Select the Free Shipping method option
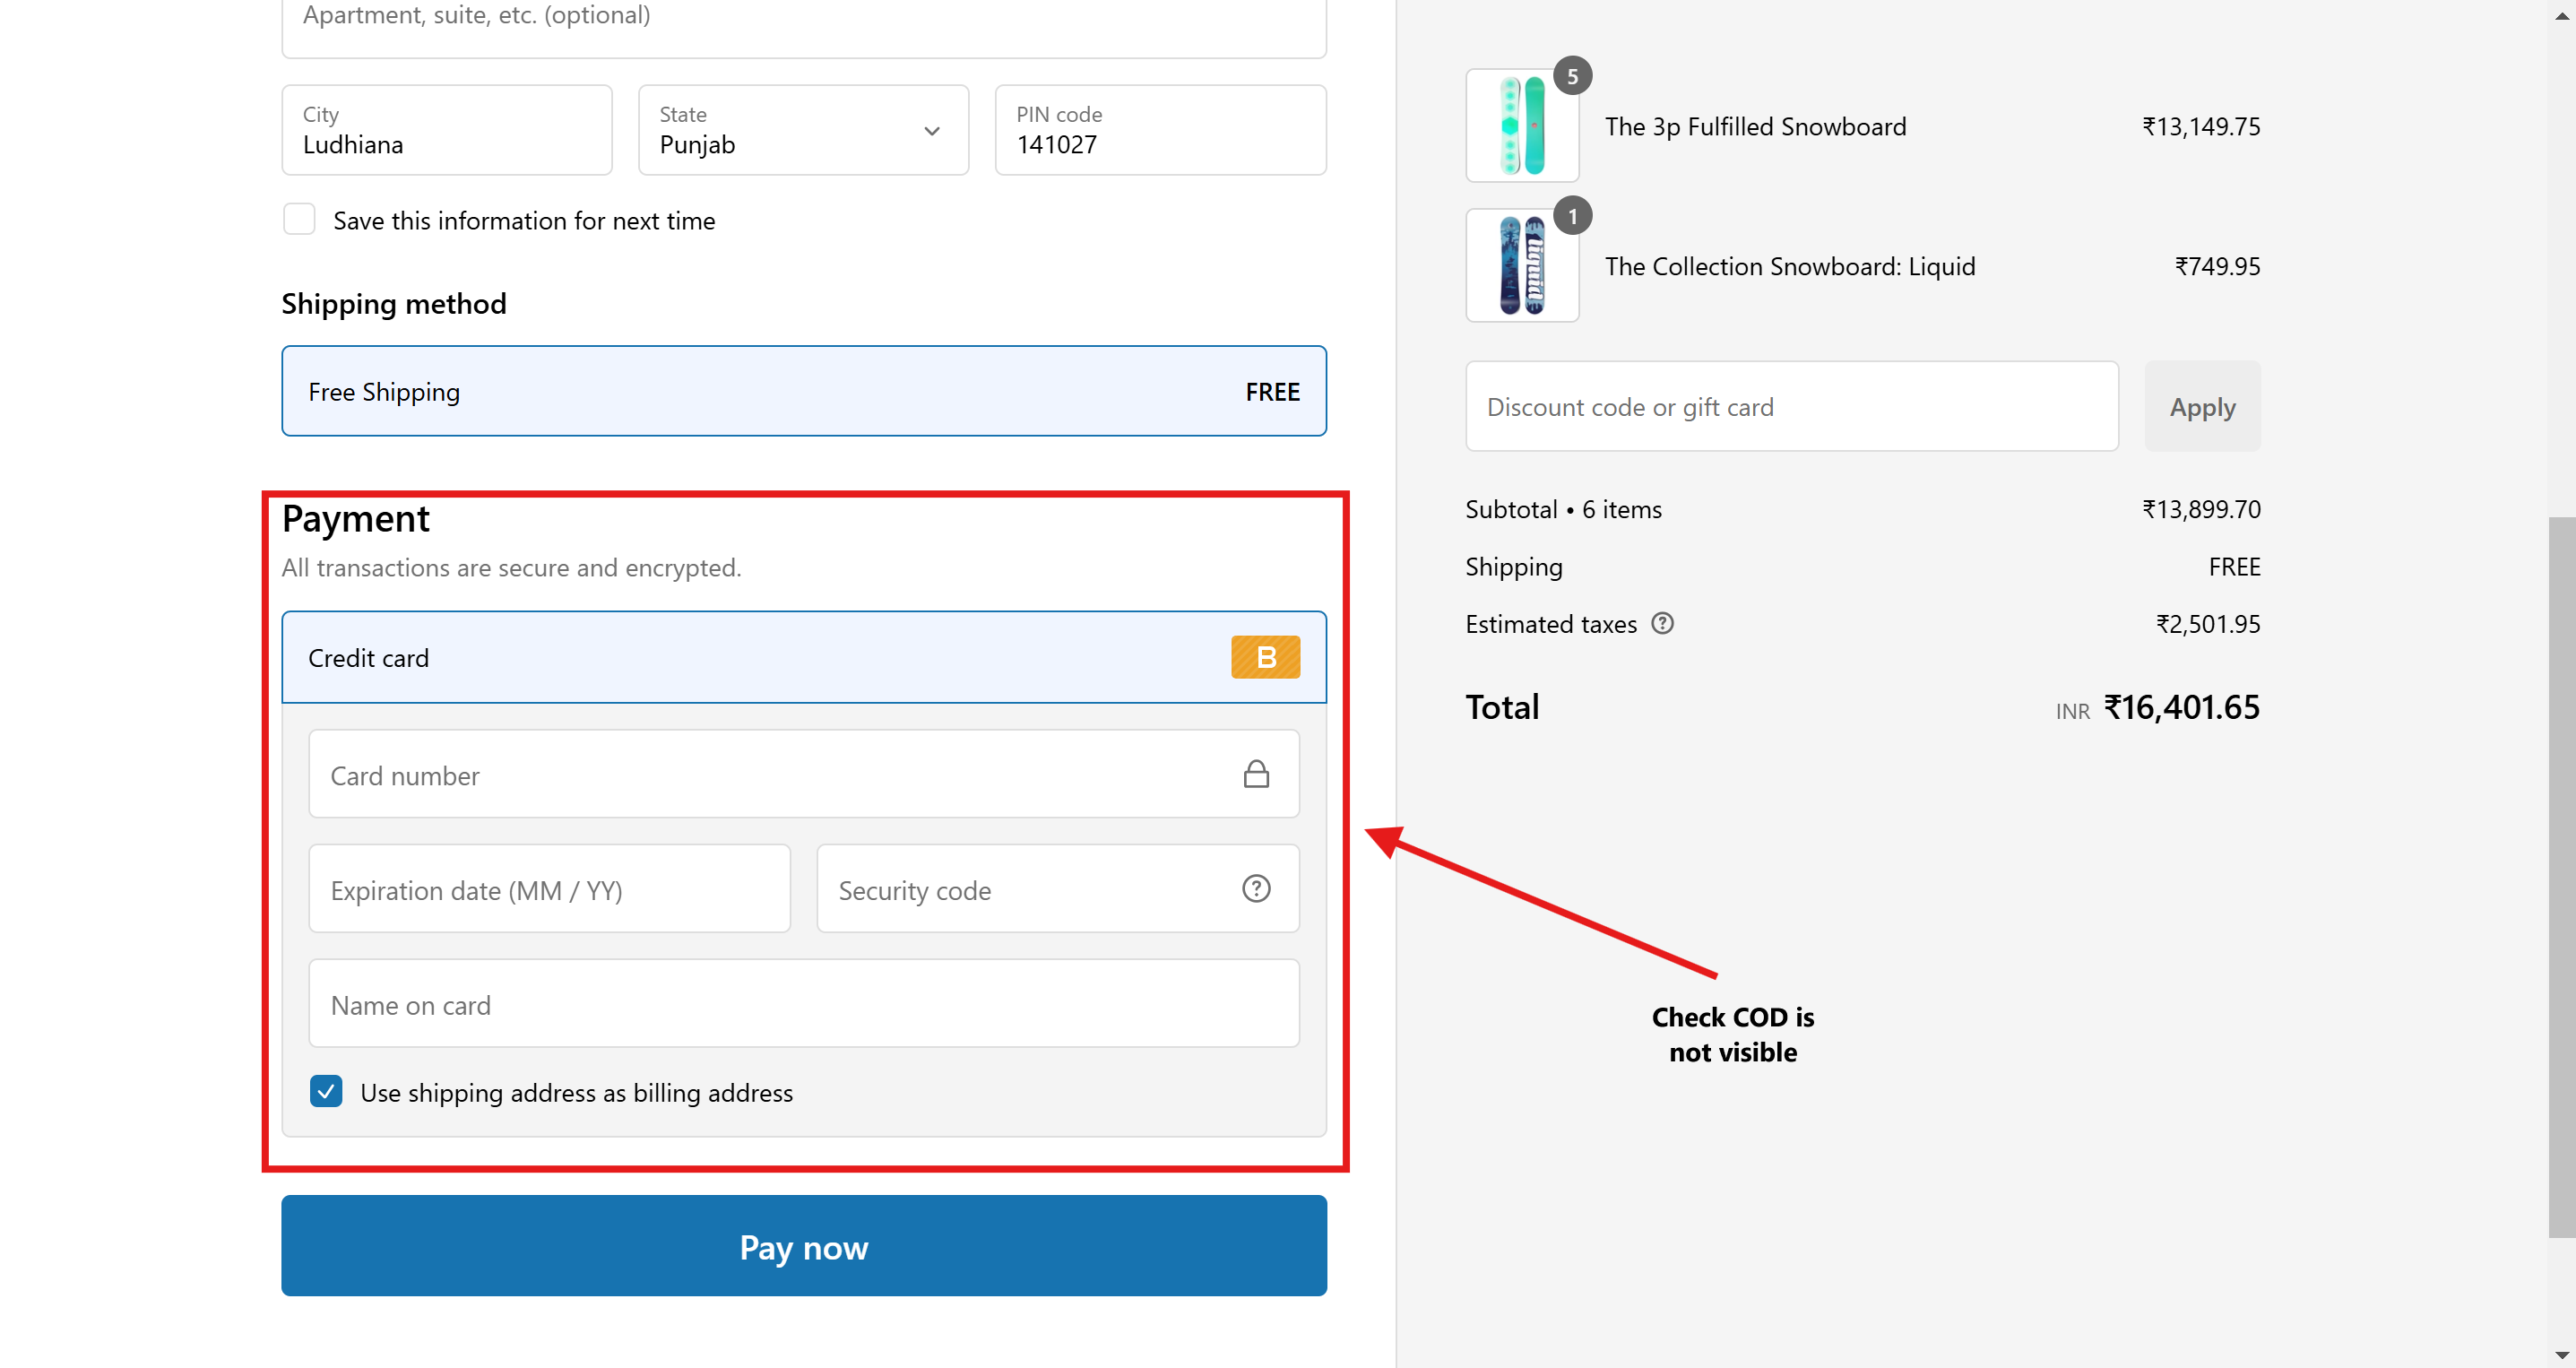 803,391
